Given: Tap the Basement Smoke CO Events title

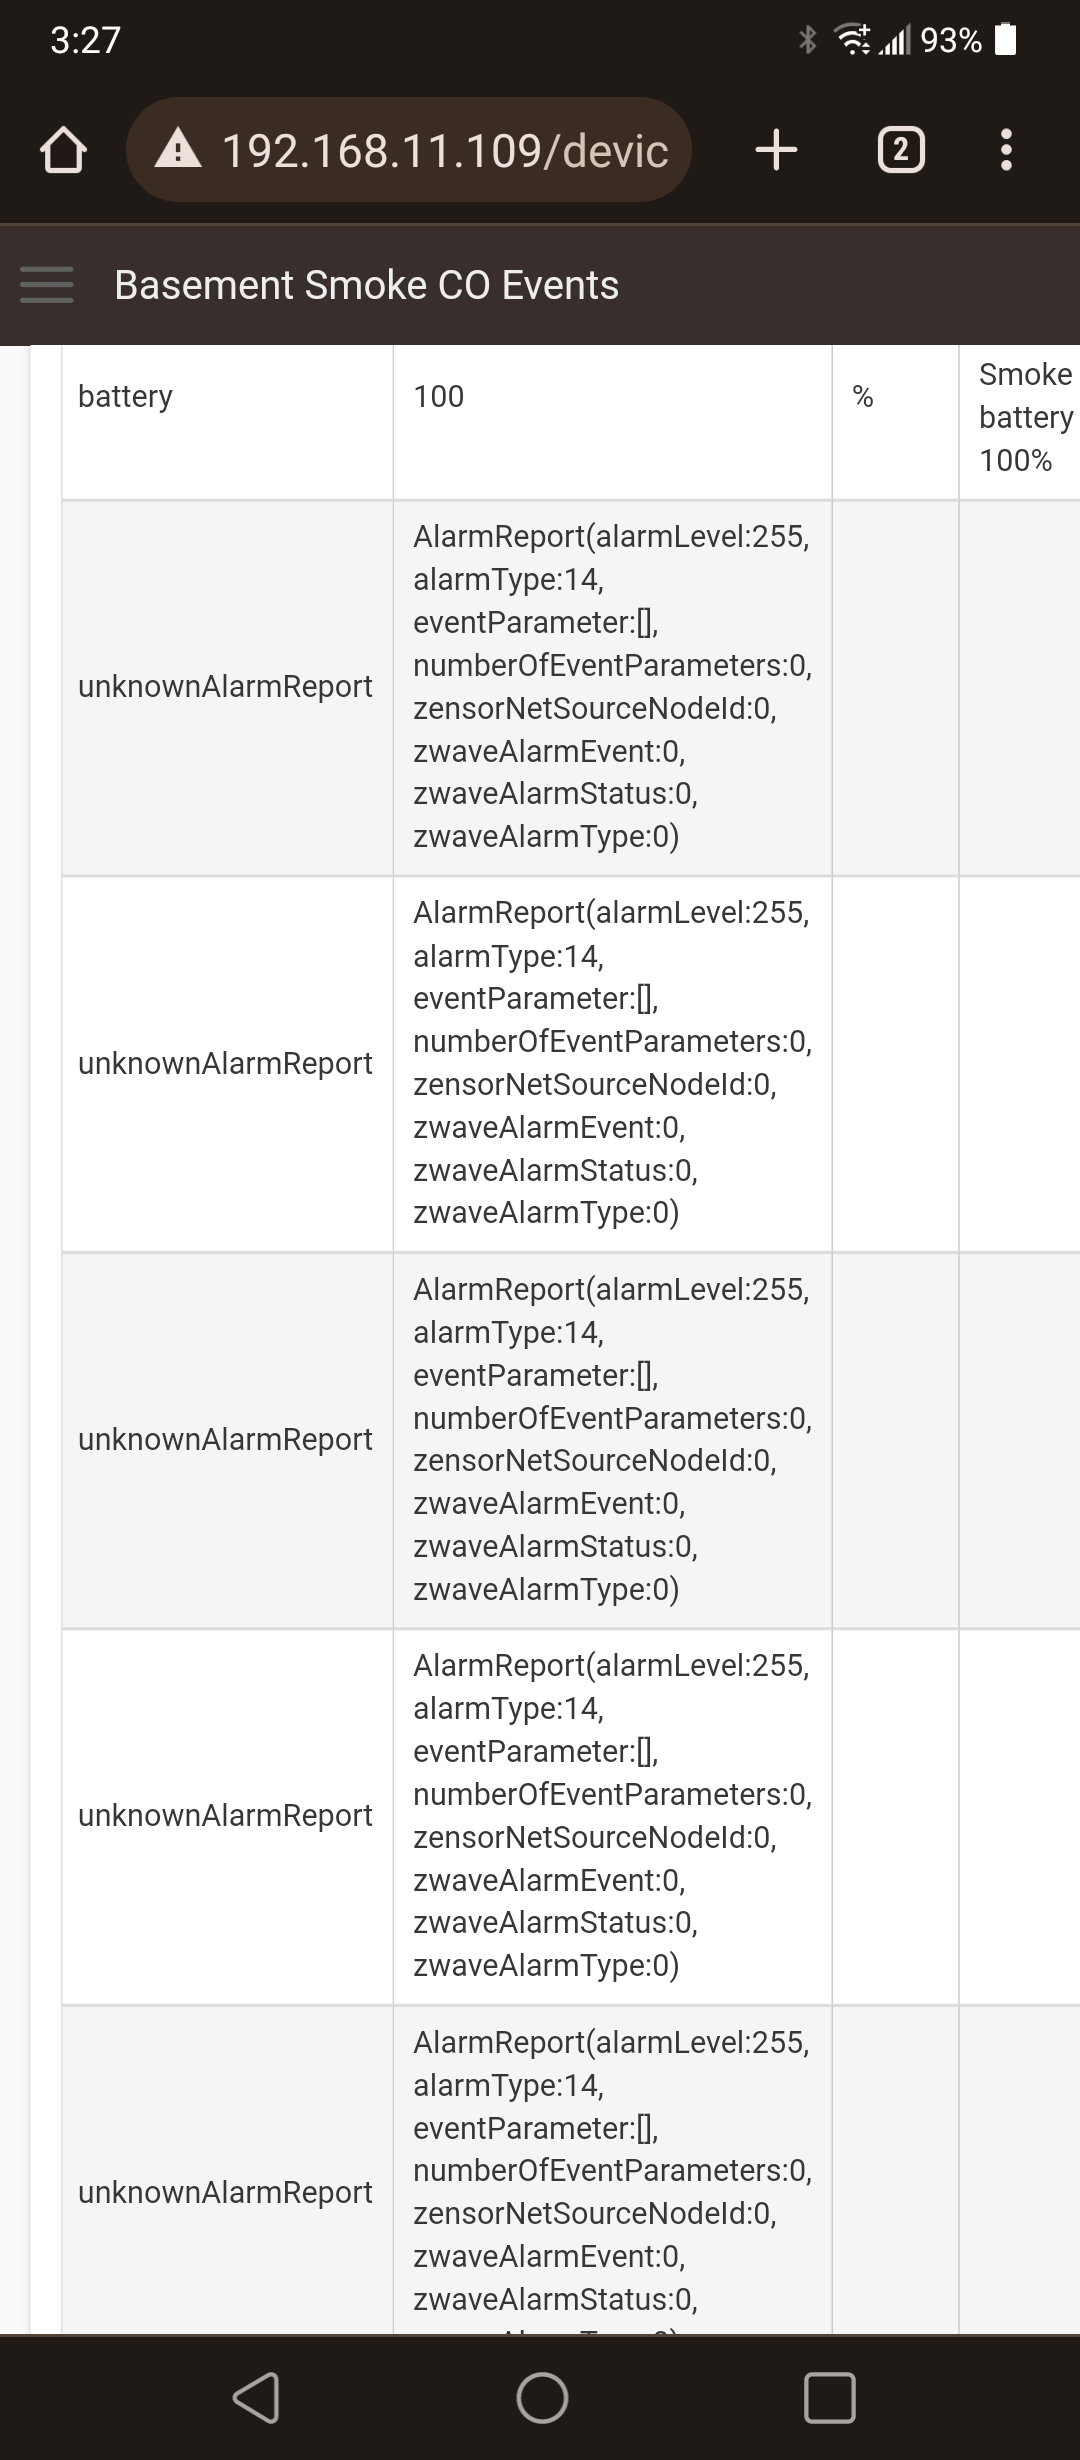Looking at the screenshot, I should coord(366,285).
